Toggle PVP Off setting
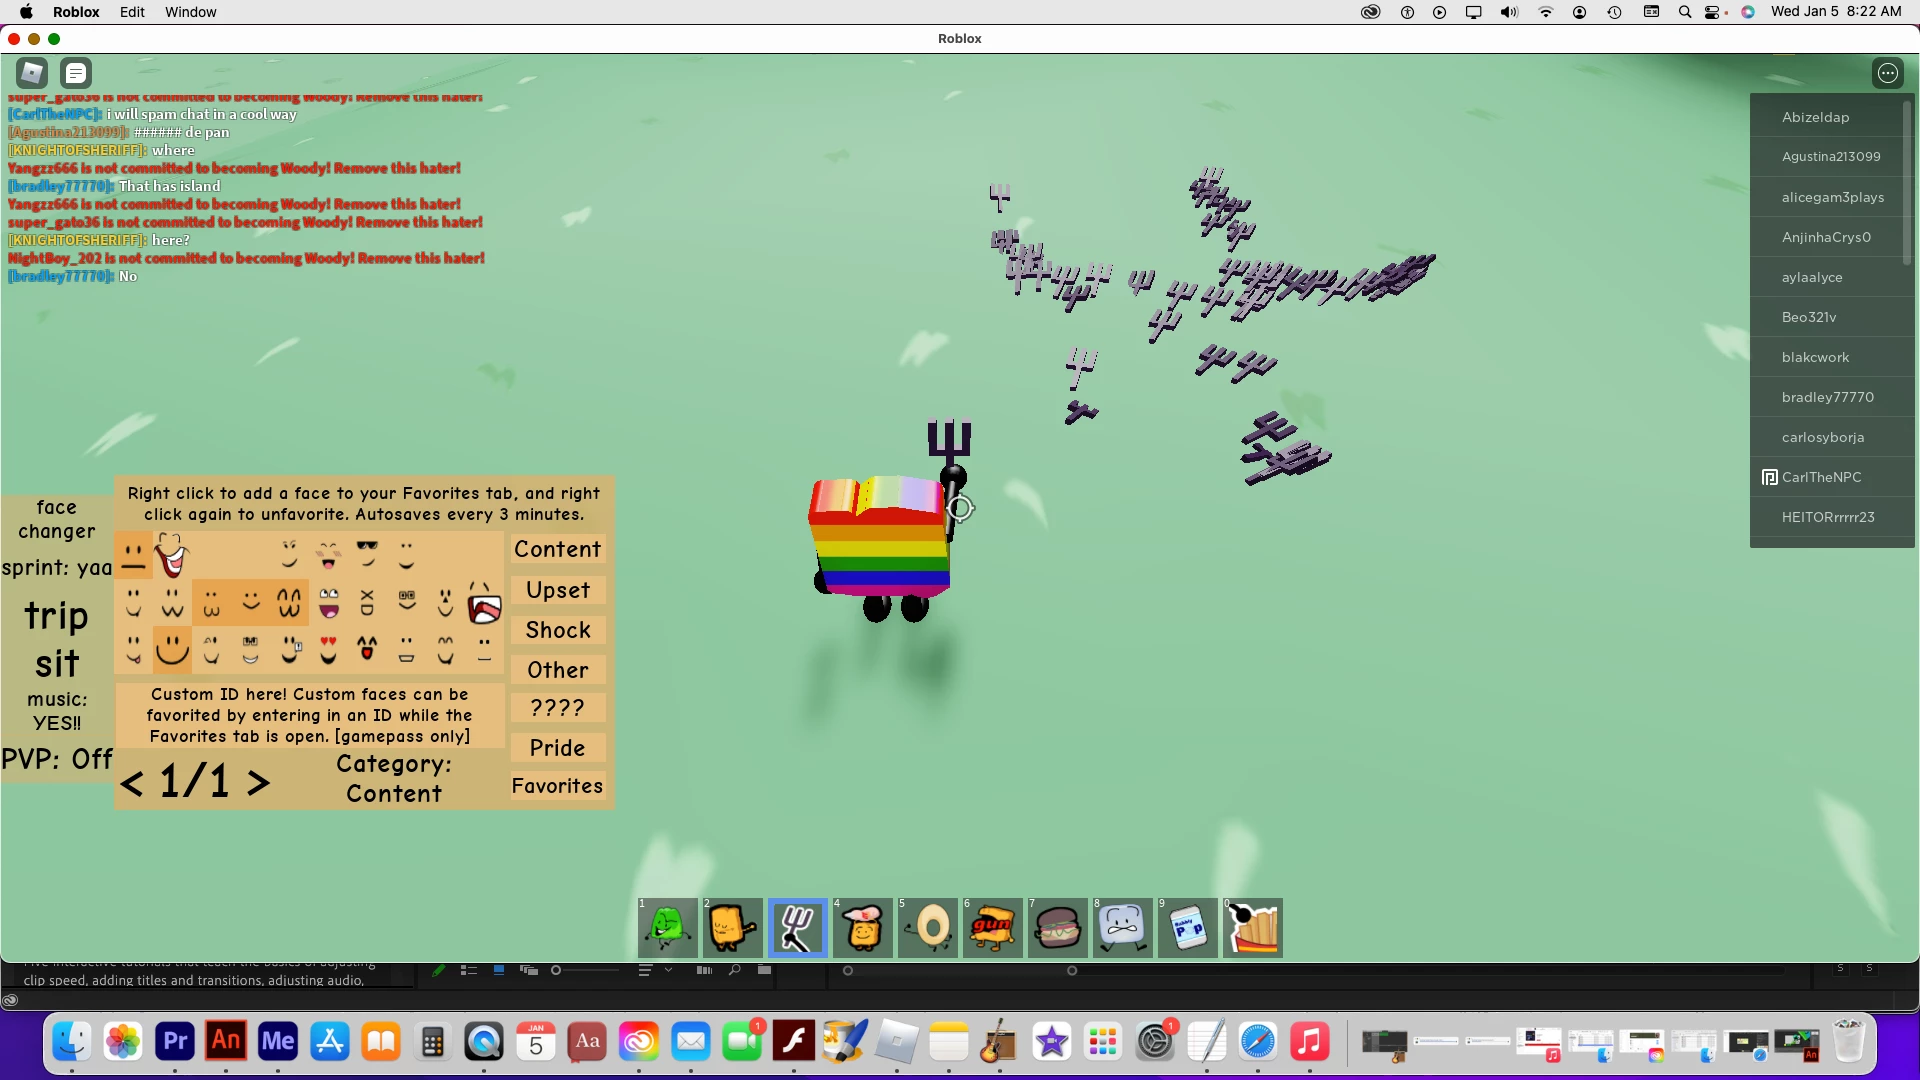The image size is (1920, 1080). (57, 759)
